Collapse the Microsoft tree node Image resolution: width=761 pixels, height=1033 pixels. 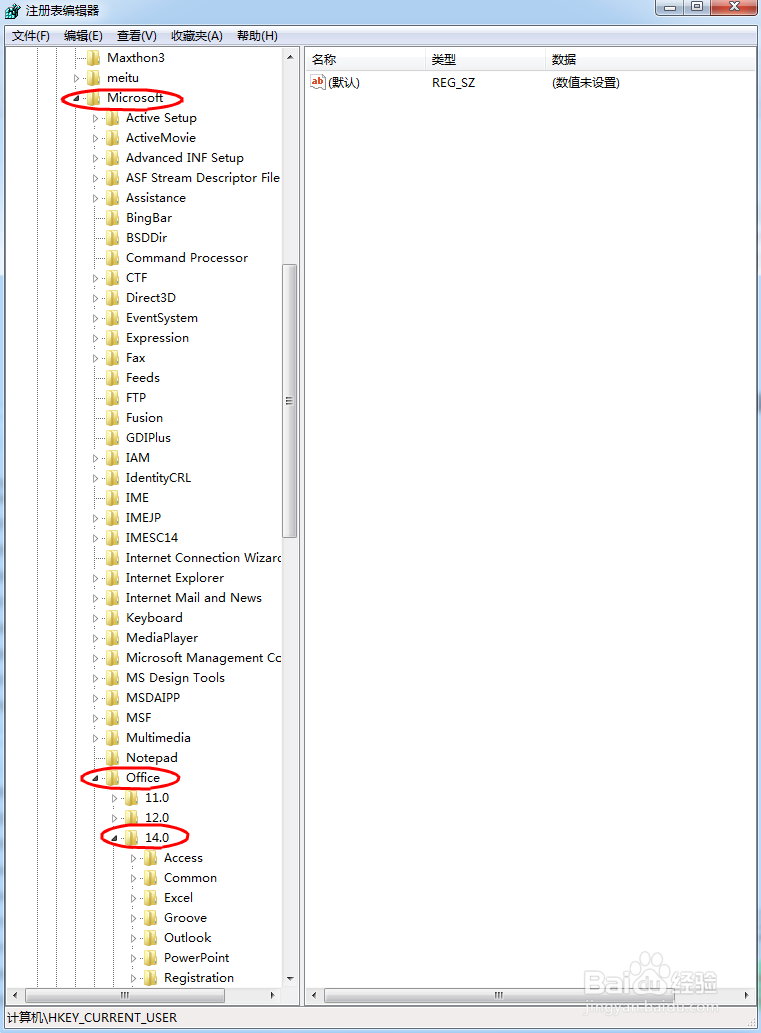pos(76,99)
